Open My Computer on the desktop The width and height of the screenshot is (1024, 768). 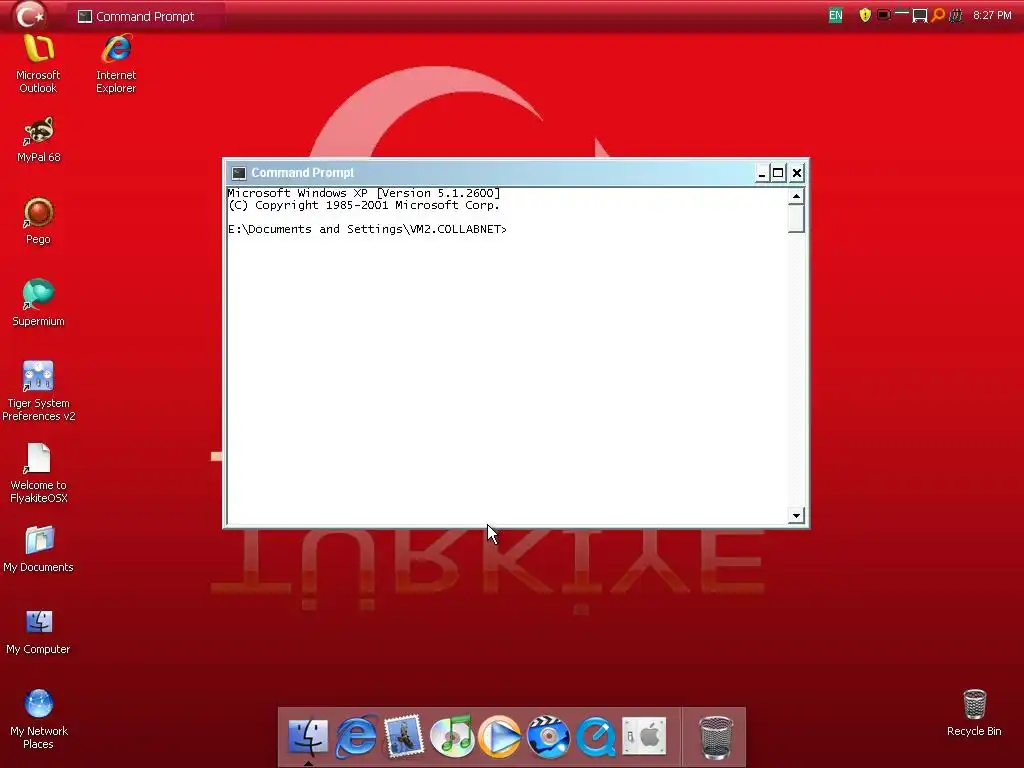tap(39, 632)
